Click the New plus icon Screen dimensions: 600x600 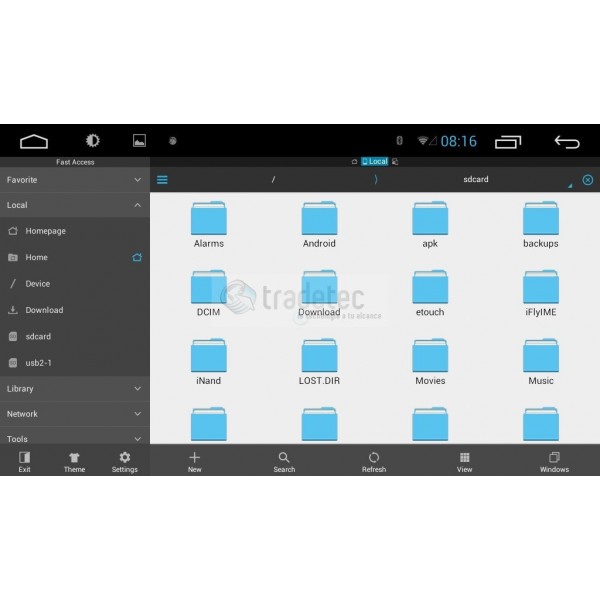coord(194,458)
